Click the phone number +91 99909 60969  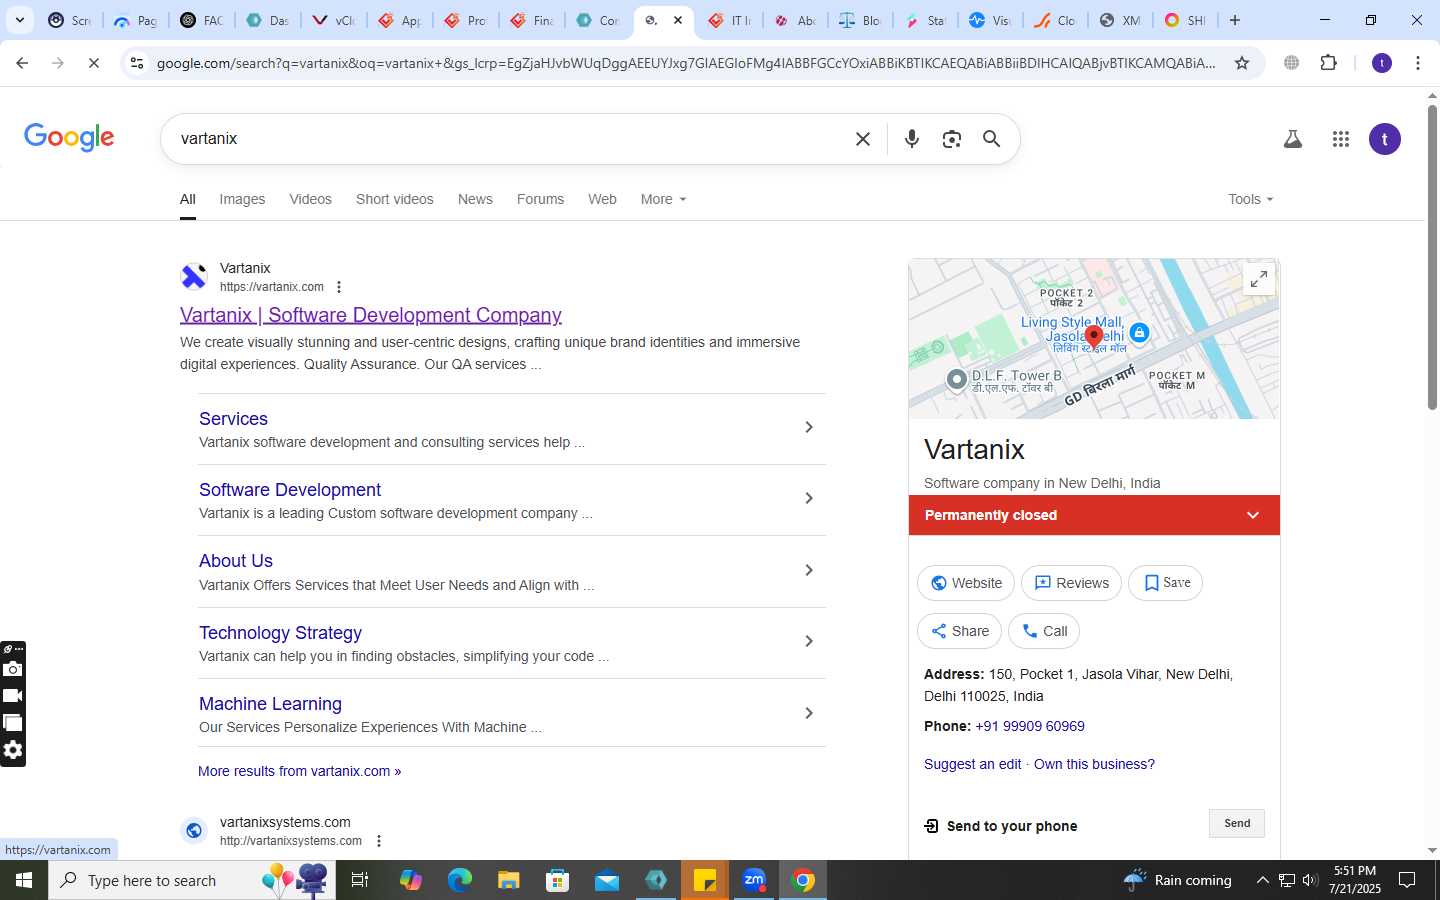1030,726
